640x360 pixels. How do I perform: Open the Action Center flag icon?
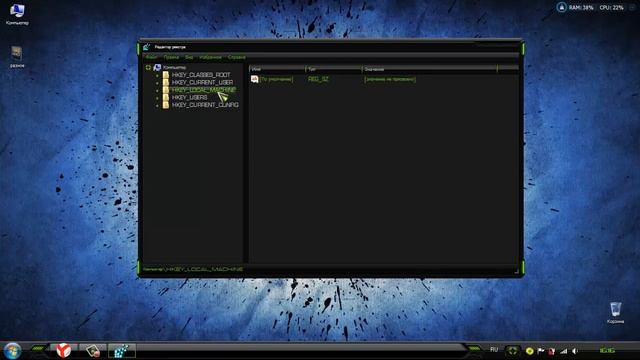[x=541, y=351]
